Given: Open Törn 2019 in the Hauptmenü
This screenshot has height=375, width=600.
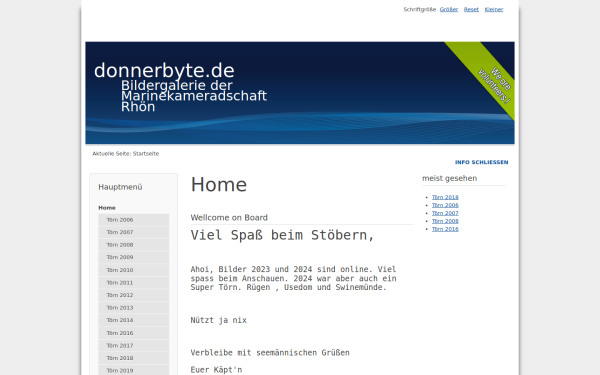Looking at the screenshot, I should (133, 370).
